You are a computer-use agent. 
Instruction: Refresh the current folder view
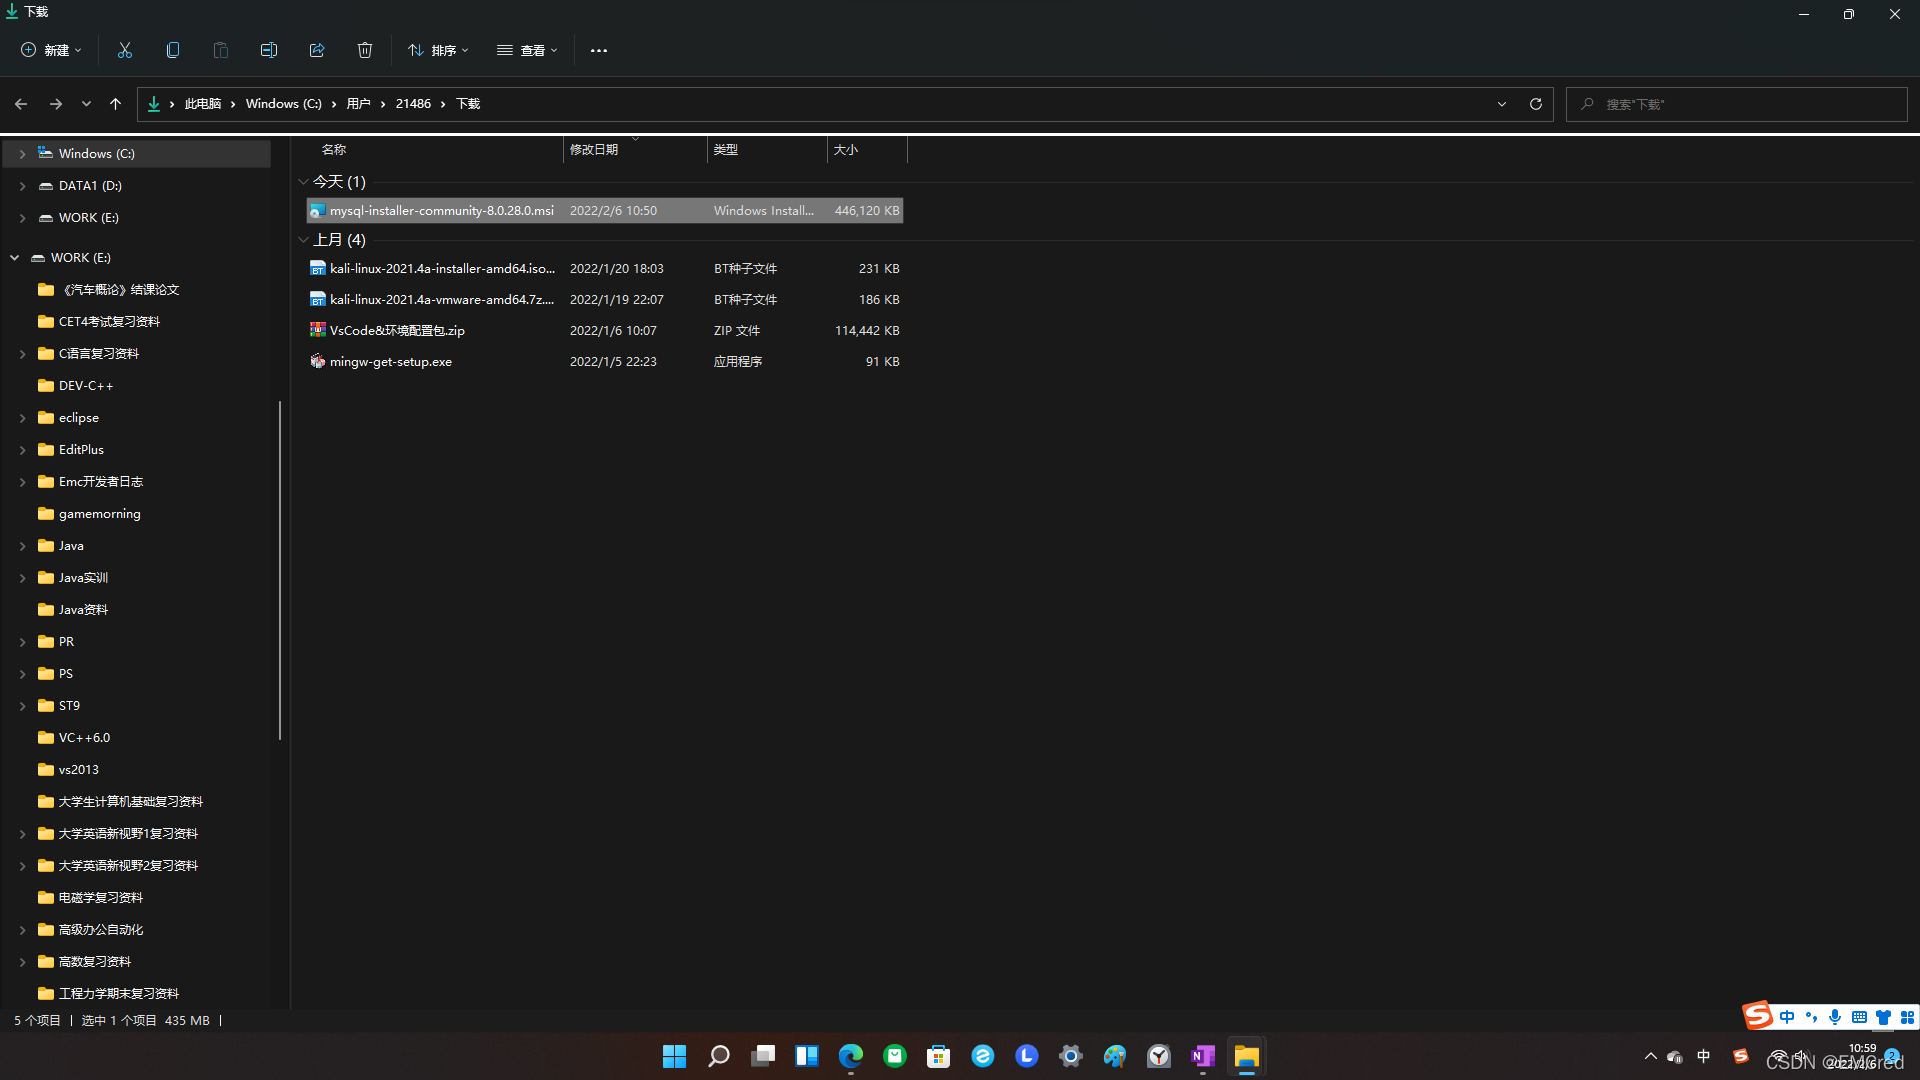pos(1536,104)
